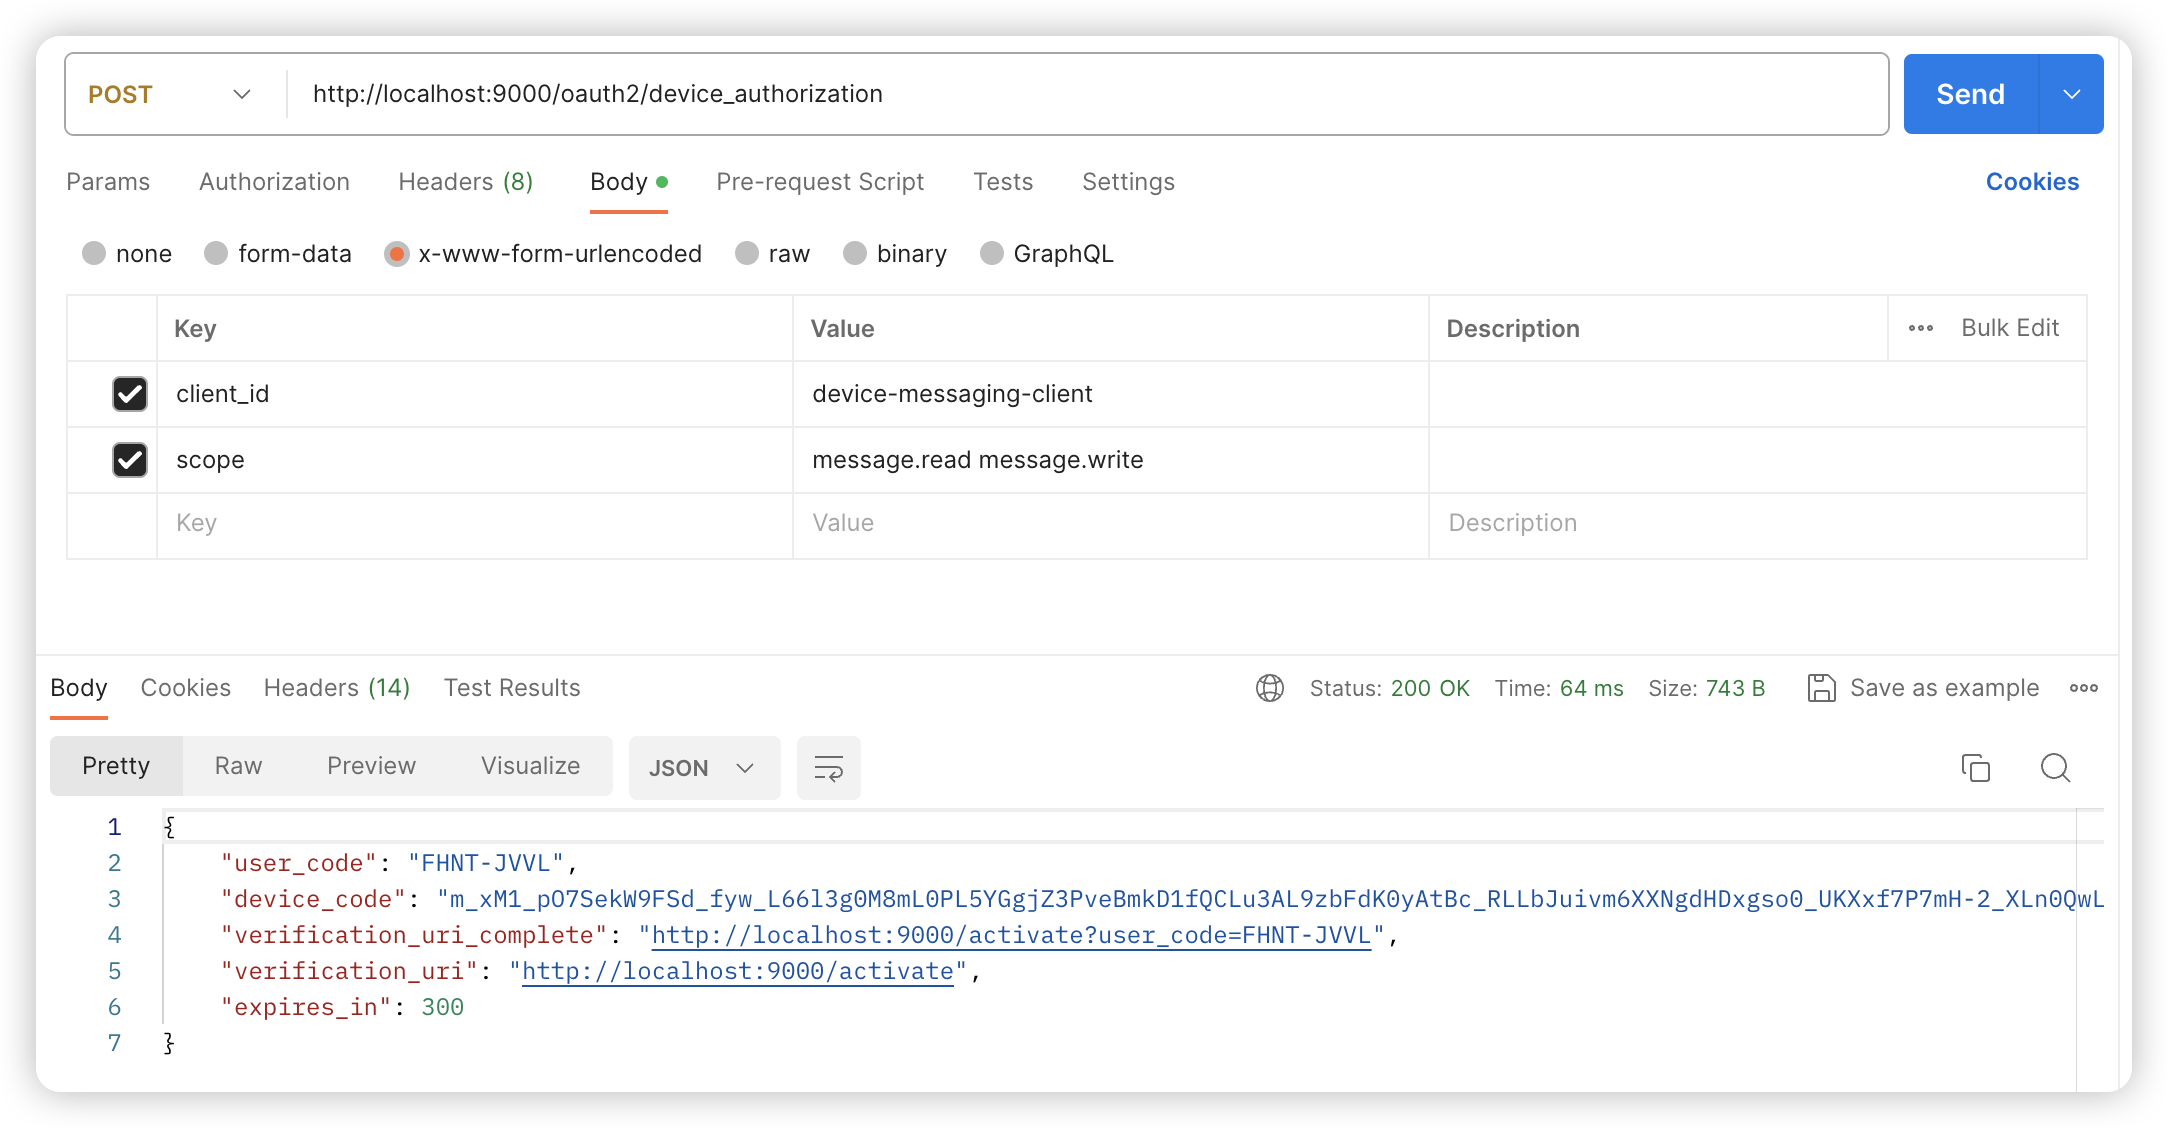Click the Send button
The width and height of the screenshot is (2168, 1128).
point(1970,94)
